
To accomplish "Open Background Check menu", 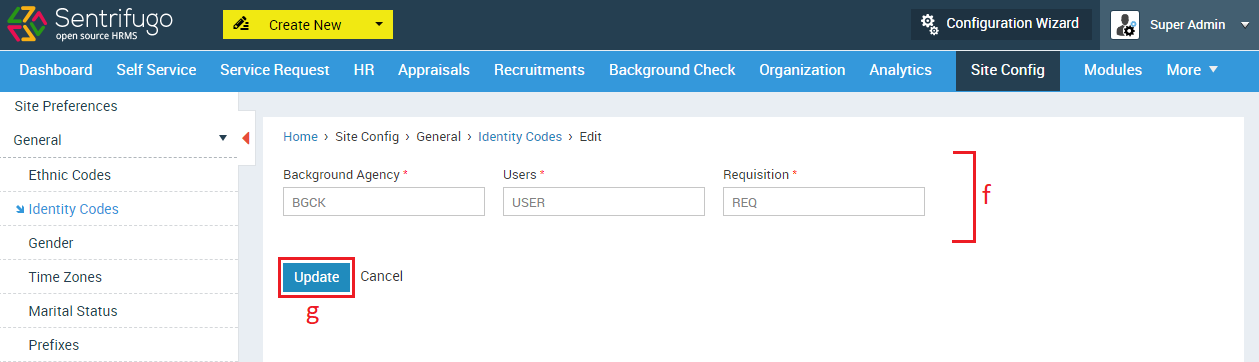I will pyautogui.click(x=672, y=70).
